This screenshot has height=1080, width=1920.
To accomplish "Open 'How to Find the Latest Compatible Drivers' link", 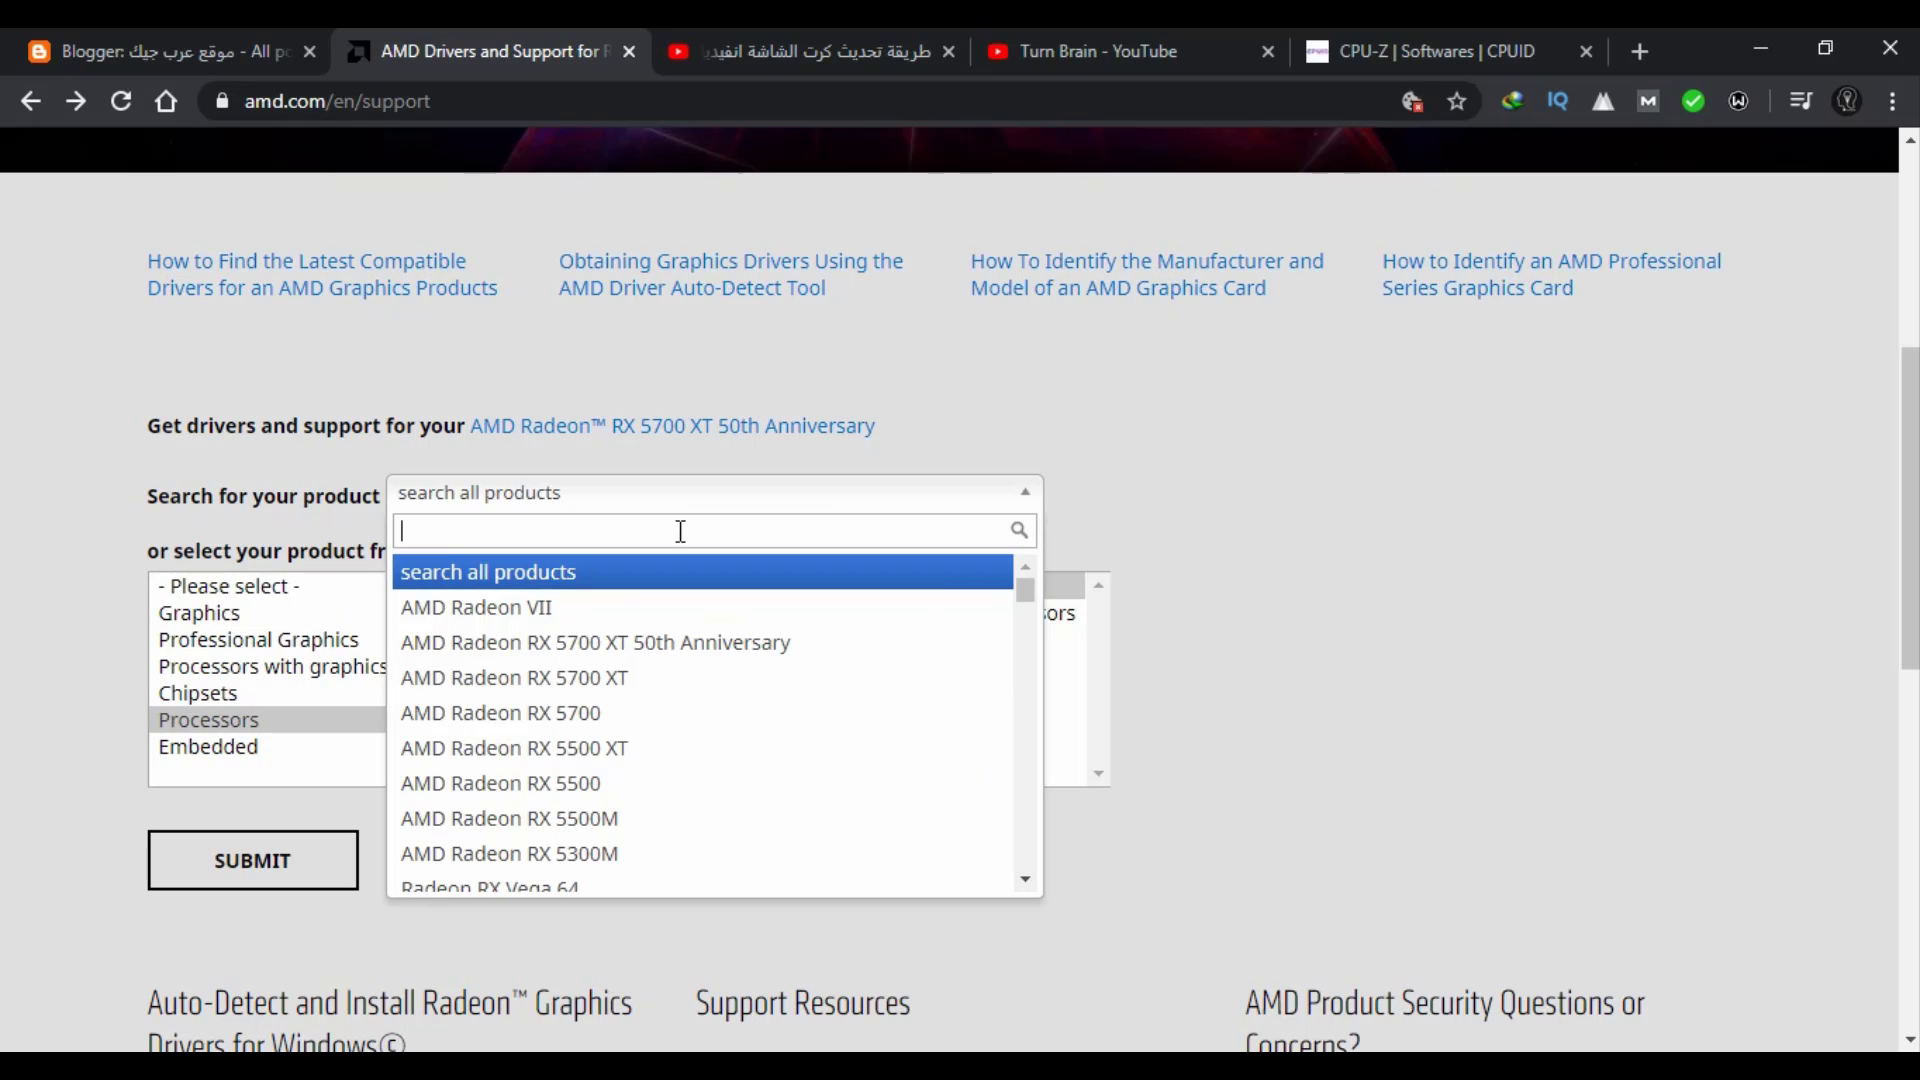I will 322,274.
